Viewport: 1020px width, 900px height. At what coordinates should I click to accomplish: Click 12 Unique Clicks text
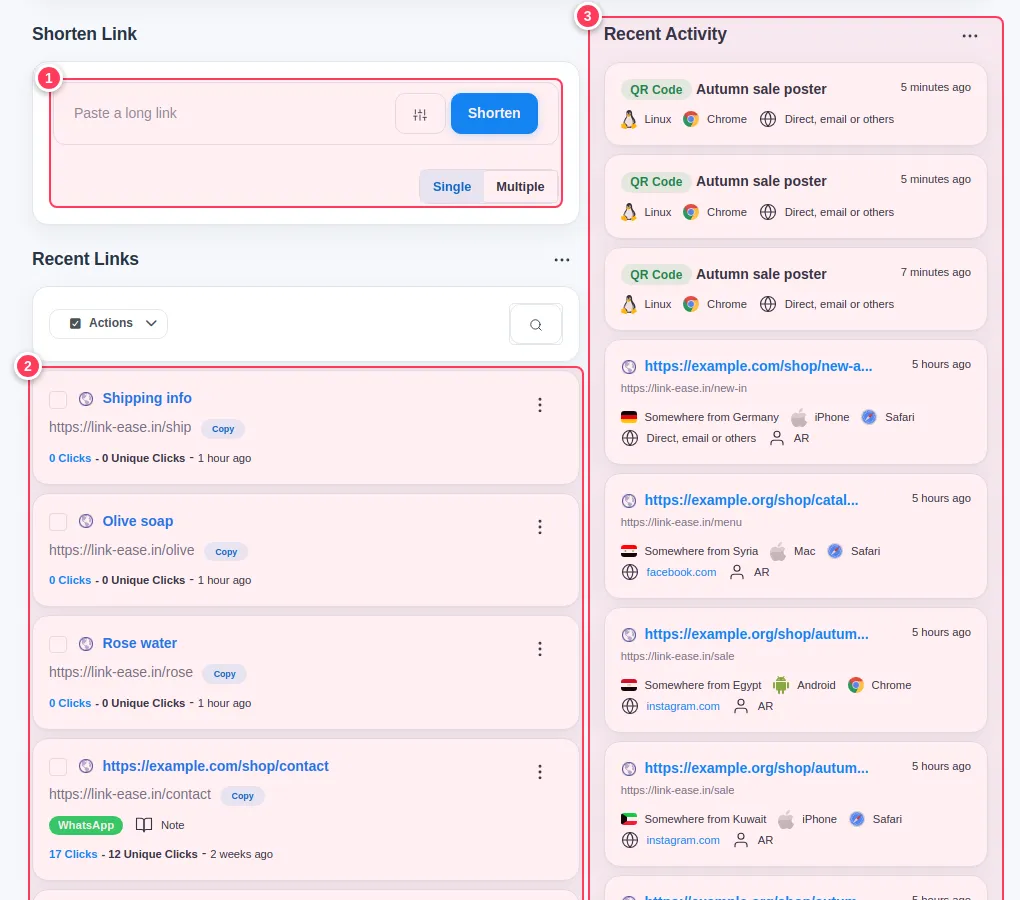(153, 854)
